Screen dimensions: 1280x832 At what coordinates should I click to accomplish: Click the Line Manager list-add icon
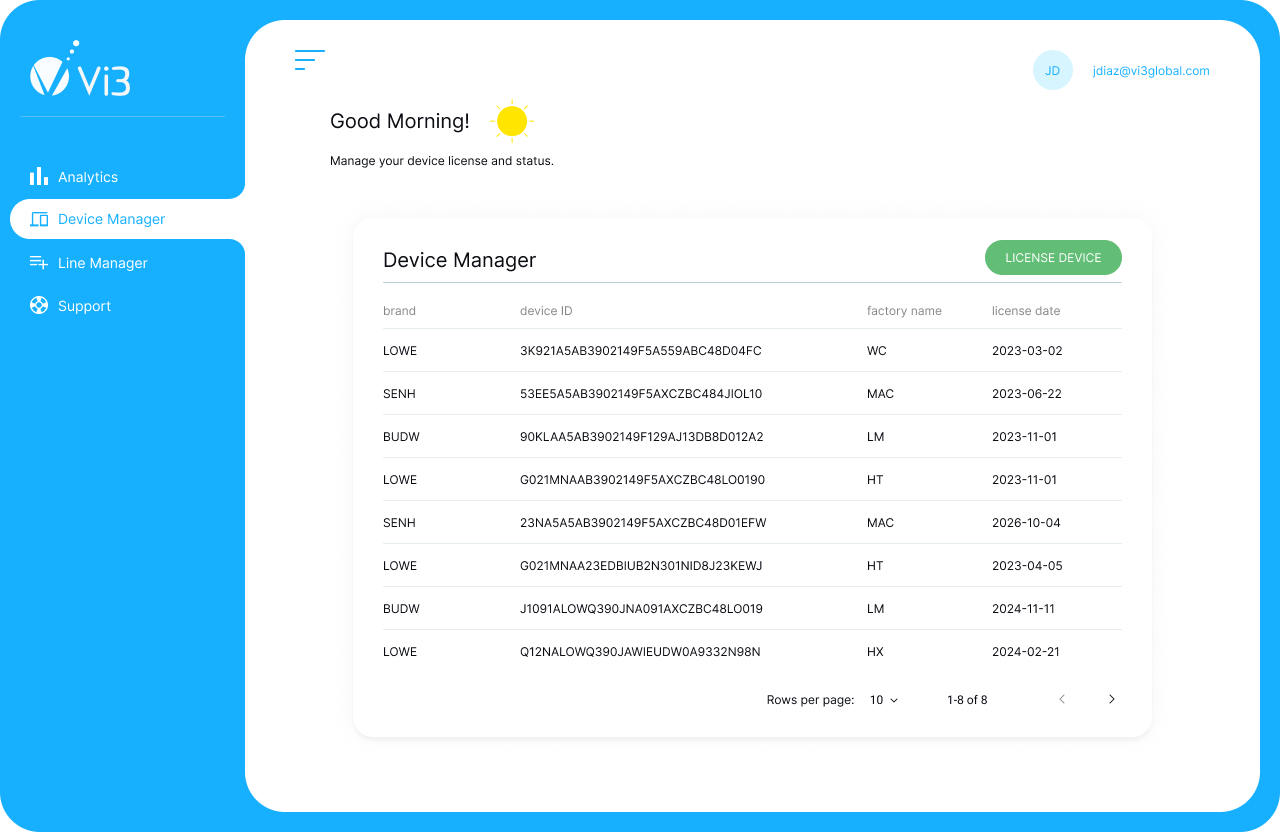pyautogui.click(x=39, y=262)
